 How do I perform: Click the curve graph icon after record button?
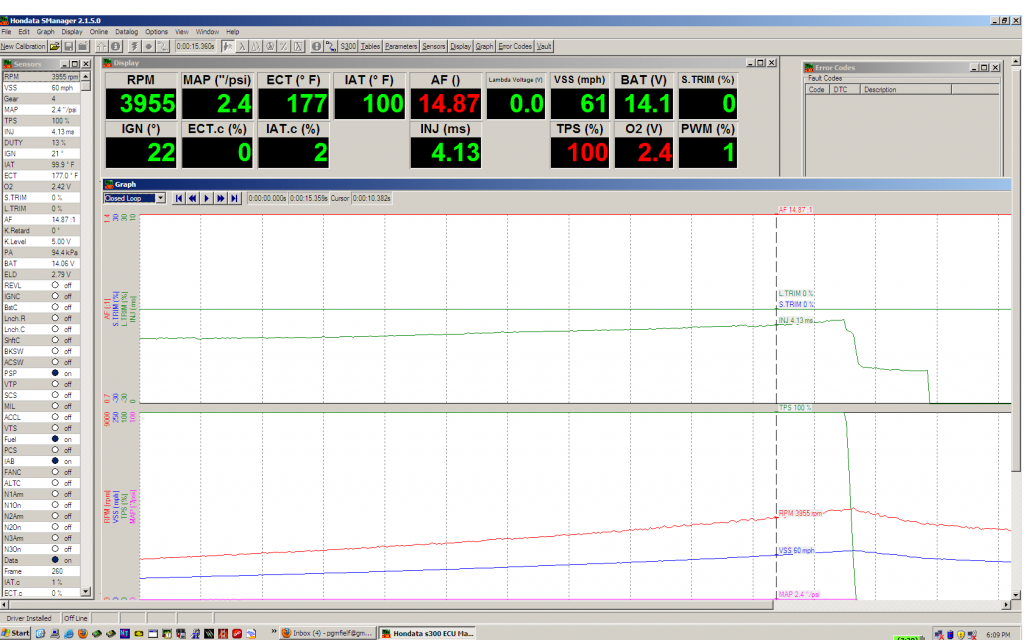click(x=163, y=46)
